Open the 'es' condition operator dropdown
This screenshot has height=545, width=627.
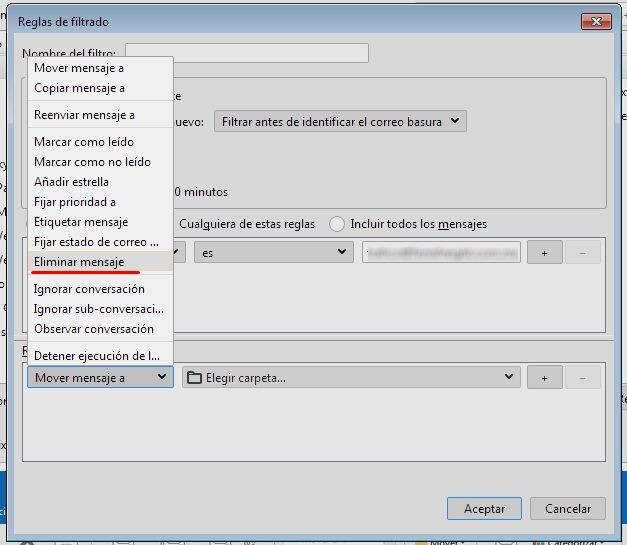click(274, 252)
